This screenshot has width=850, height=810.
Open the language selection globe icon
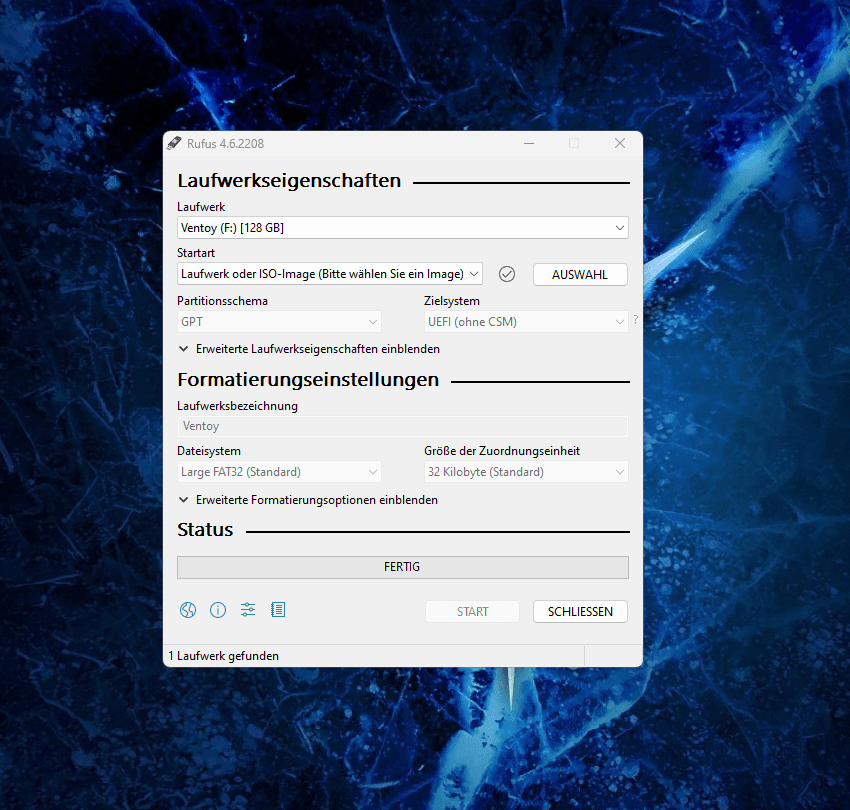point(188,610)
